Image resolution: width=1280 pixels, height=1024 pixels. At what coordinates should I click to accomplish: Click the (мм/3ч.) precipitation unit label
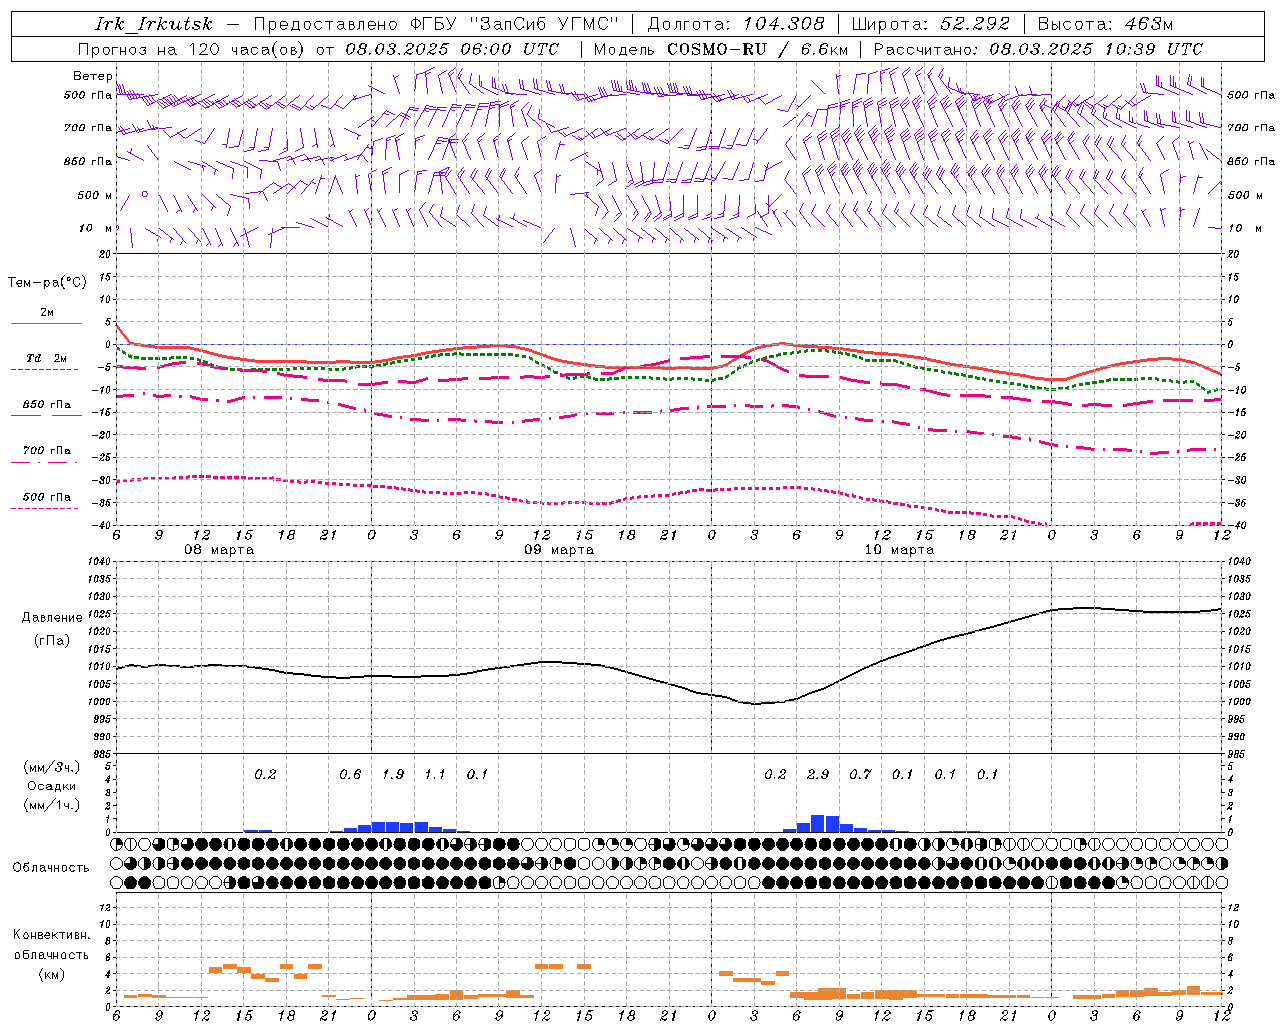tap(52, 767)
